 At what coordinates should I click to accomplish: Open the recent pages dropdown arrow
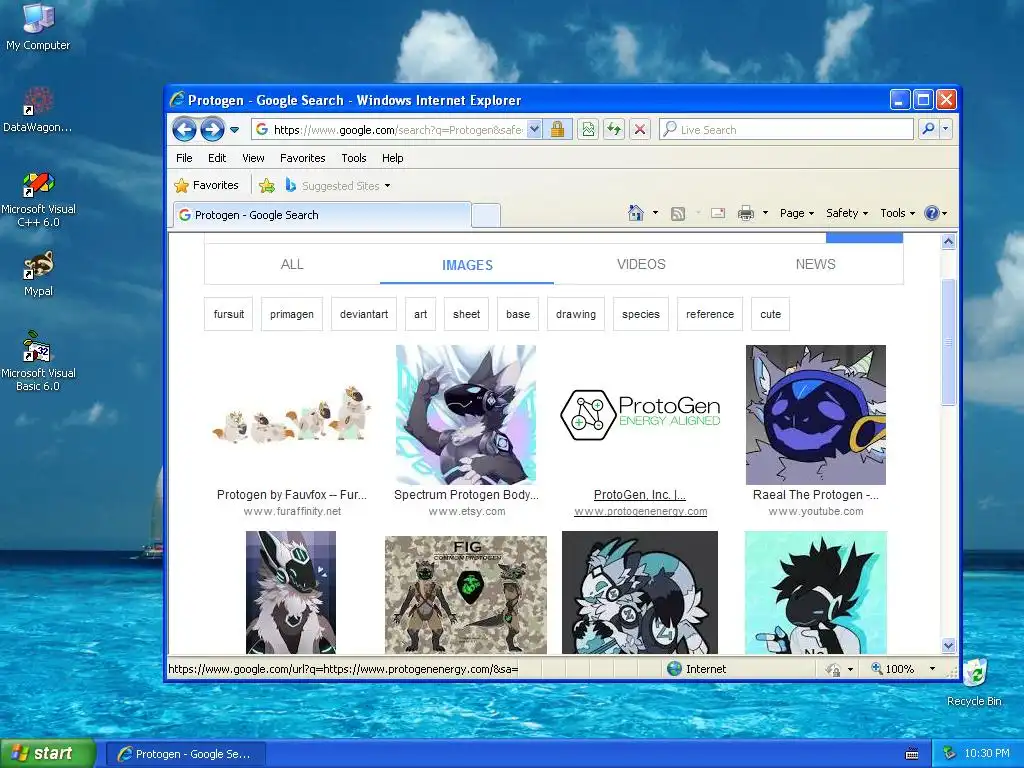(x=234, y=129)
